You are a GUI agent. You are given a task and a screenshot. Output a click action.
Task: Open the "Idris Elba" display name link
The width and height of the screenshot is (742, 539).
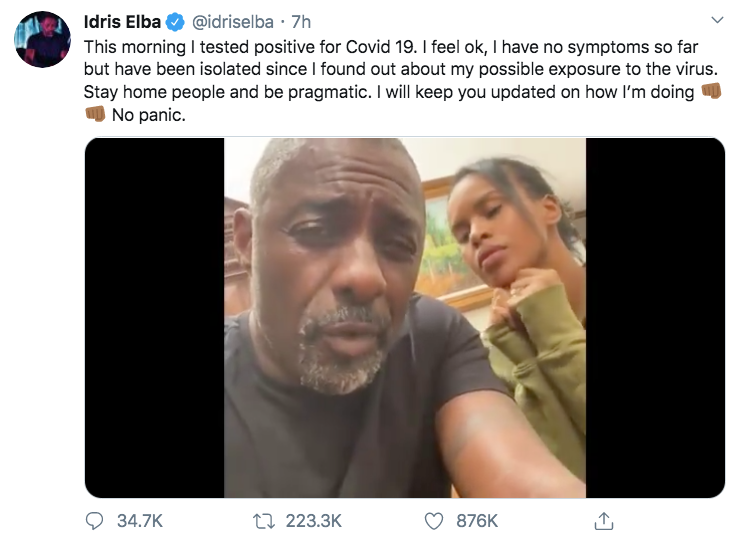121,21
